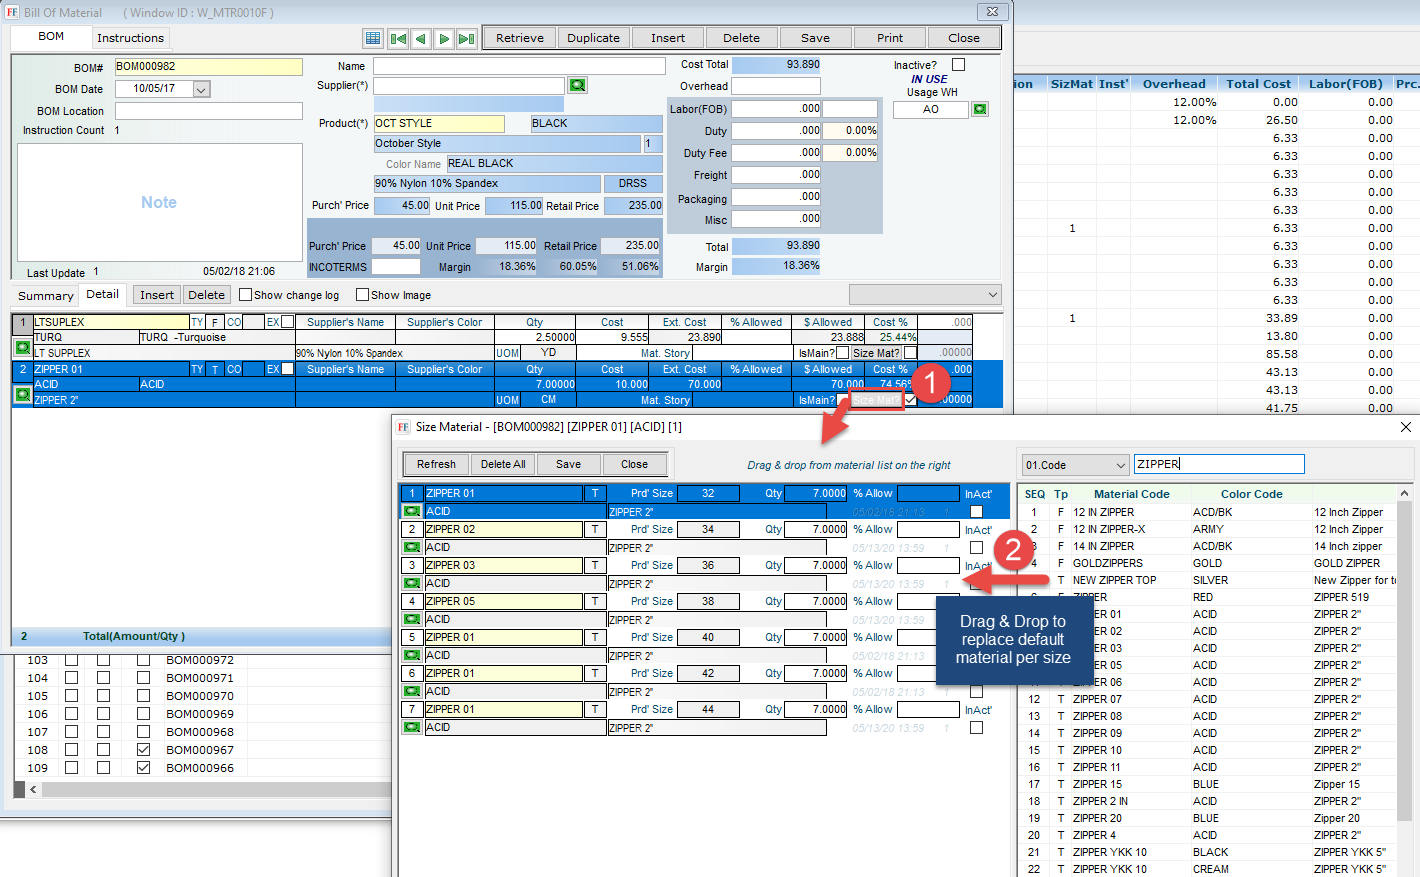Click lookup icon beside LTSUPLEX material row

click(x=22, y=346)
